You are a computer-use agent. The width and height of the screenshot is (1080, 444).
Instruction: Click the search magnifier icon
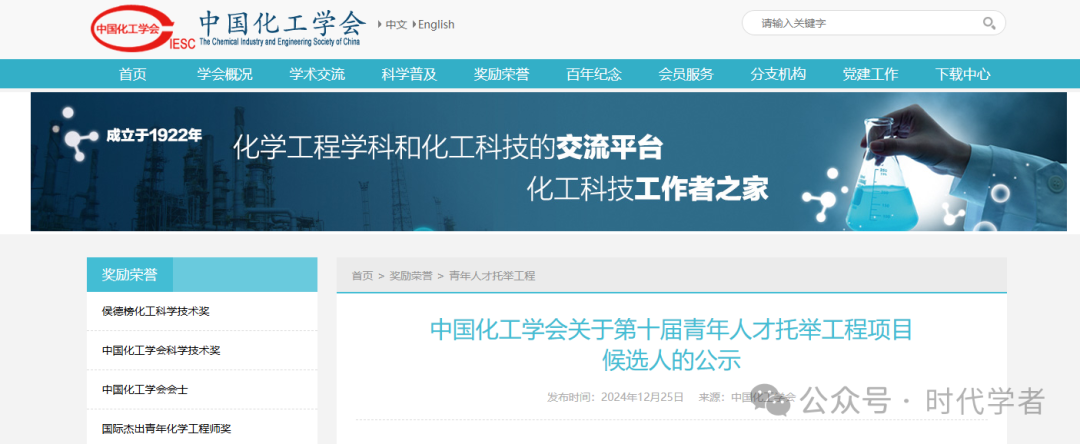988,23
